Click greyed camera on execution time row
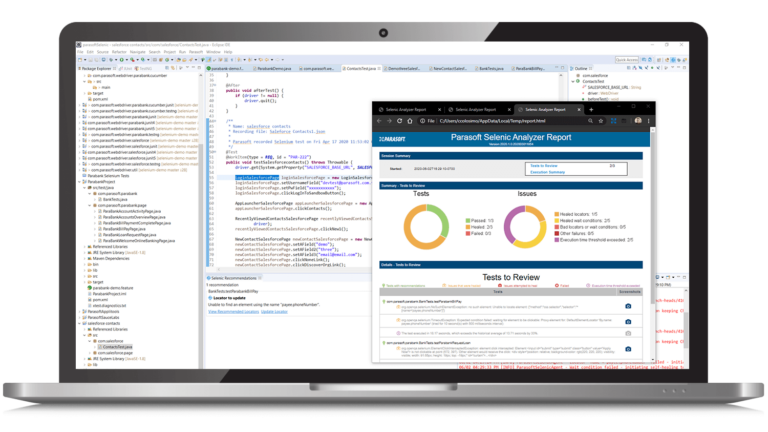 628,333
